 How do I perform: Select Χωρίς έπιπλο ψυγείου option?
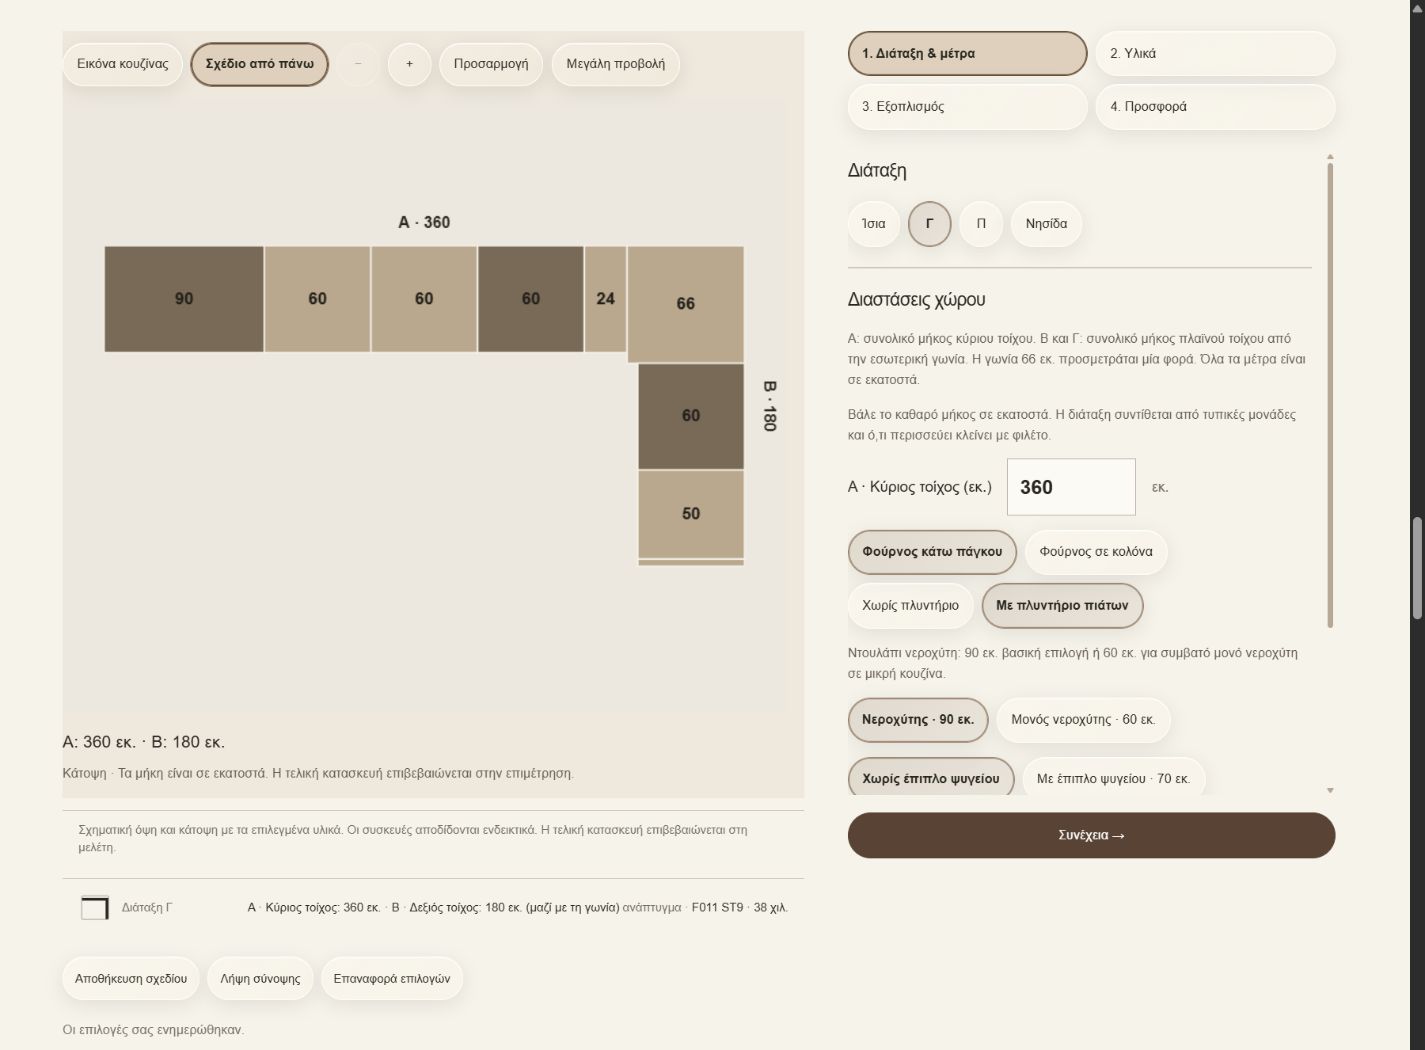[931, 778]
